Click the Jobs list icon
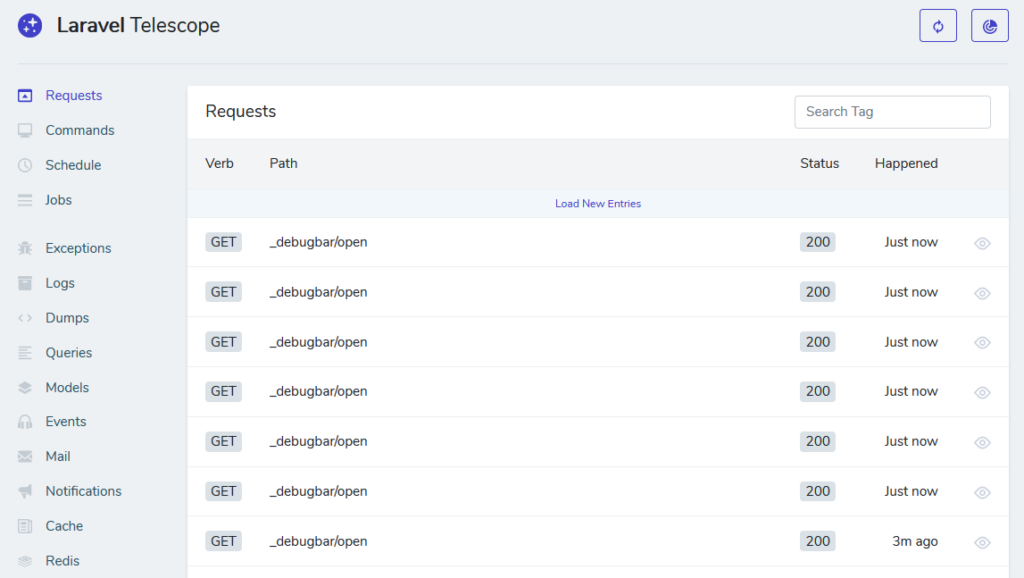The width and height of the screenshot is (1024, 578). (x=25, y=200)
